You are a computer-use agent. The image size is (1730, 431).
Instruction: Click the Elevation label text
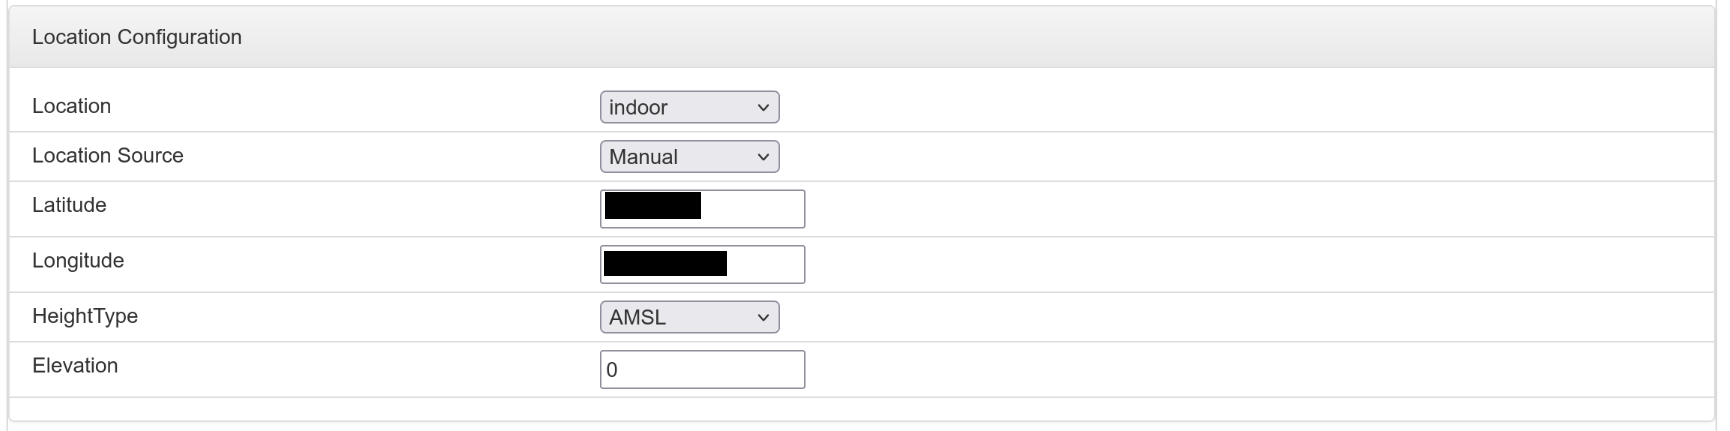click(x=75, y=366)
